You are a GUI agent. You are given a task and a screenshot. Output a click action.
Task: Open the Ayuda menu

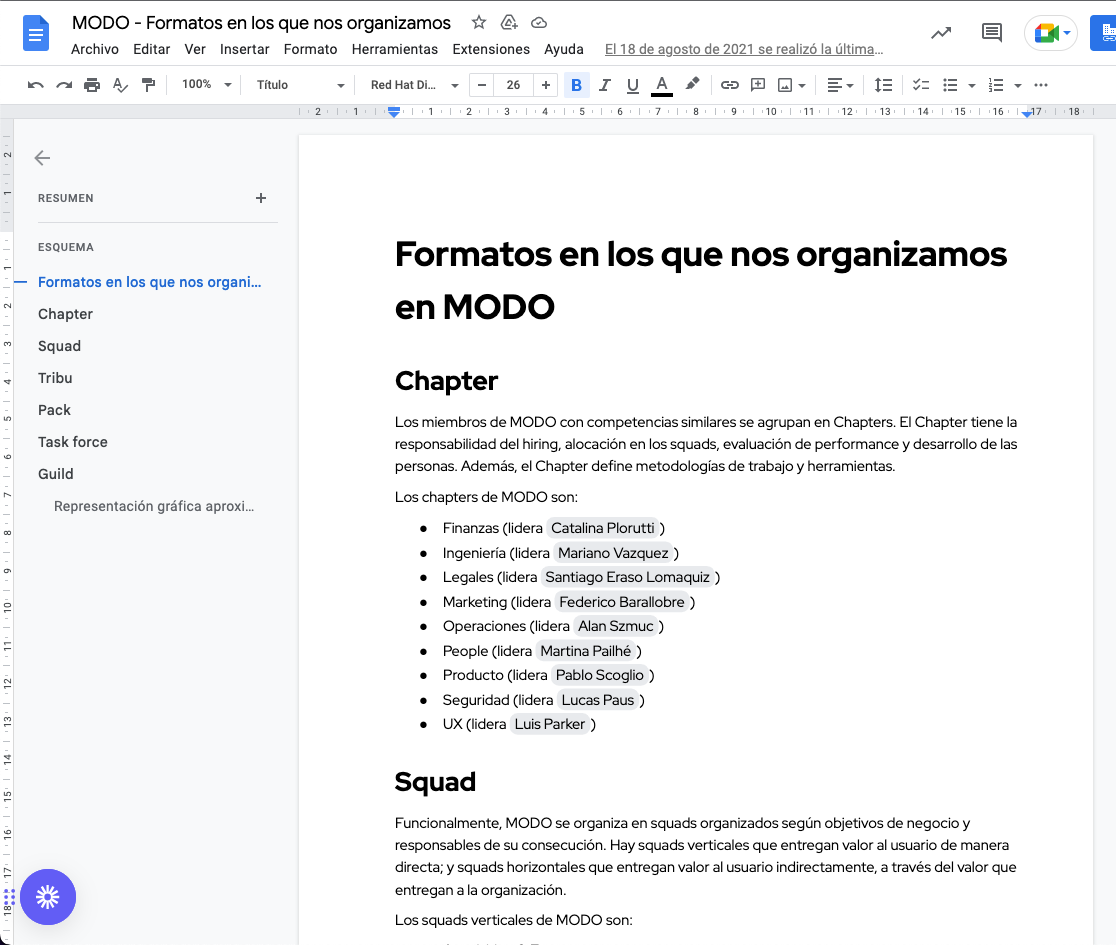click(x=564, y=49)
